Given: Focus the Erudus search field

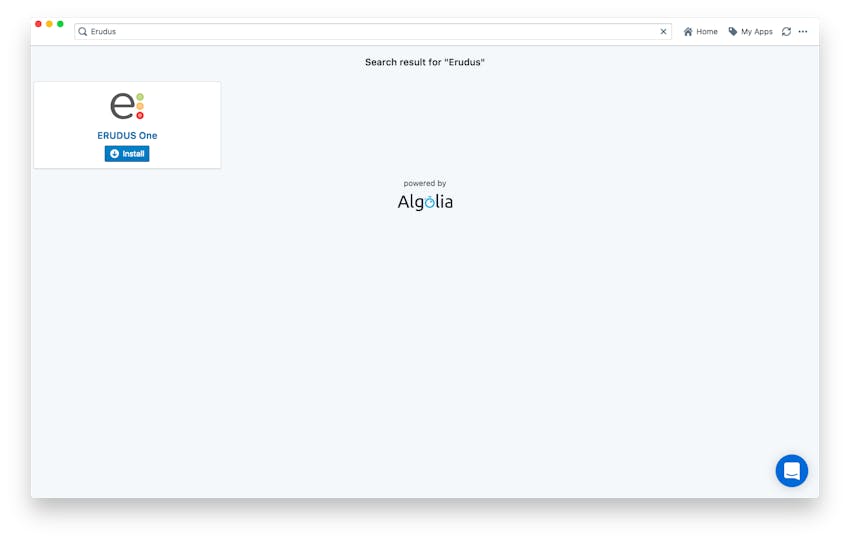Looking at the screenshot, I should coord(373,31).
